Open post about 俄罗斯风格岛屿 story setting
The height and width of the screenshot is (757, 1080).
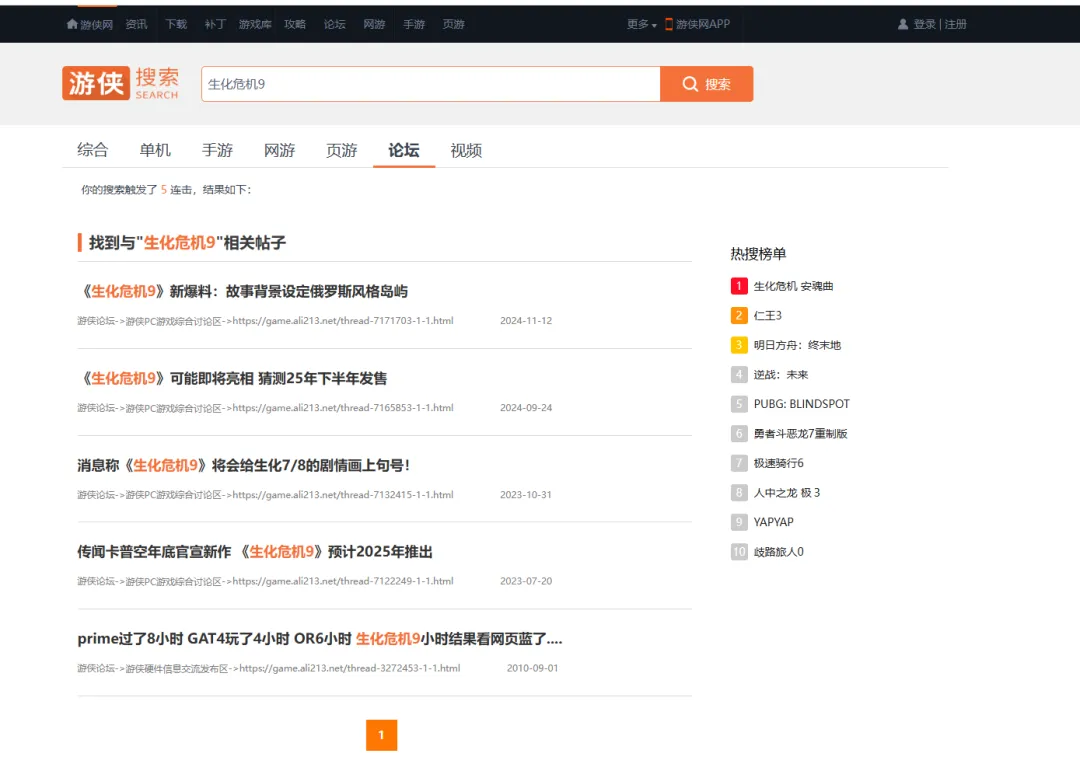click(x=242, y=291)
